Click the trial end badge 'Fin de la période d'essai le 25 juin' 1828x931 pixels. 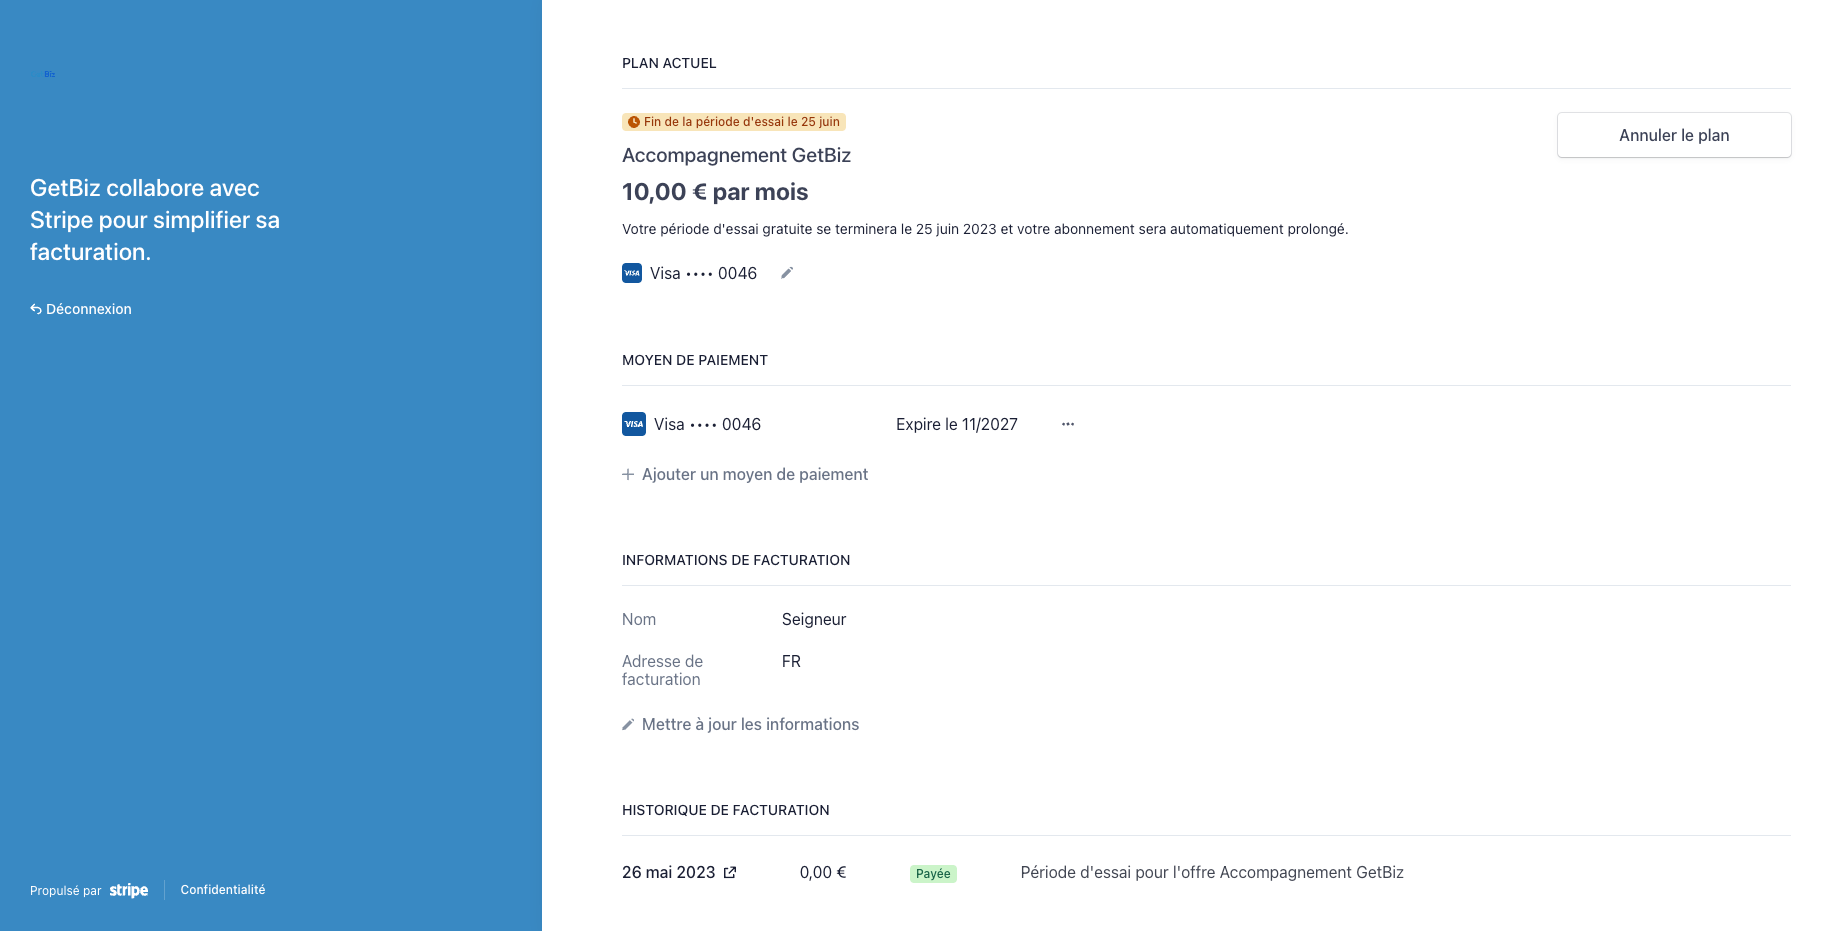[734, 122]
